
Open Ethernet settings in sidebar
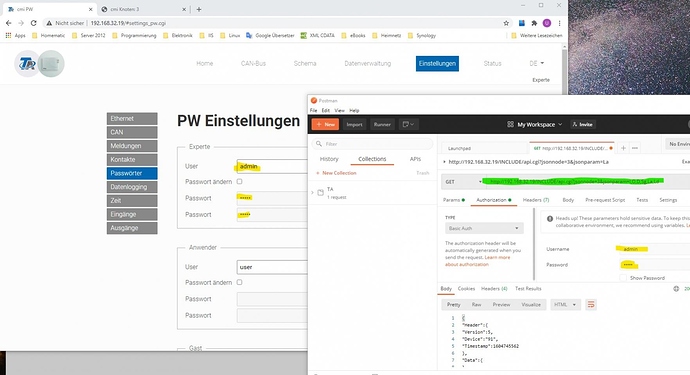132,118
